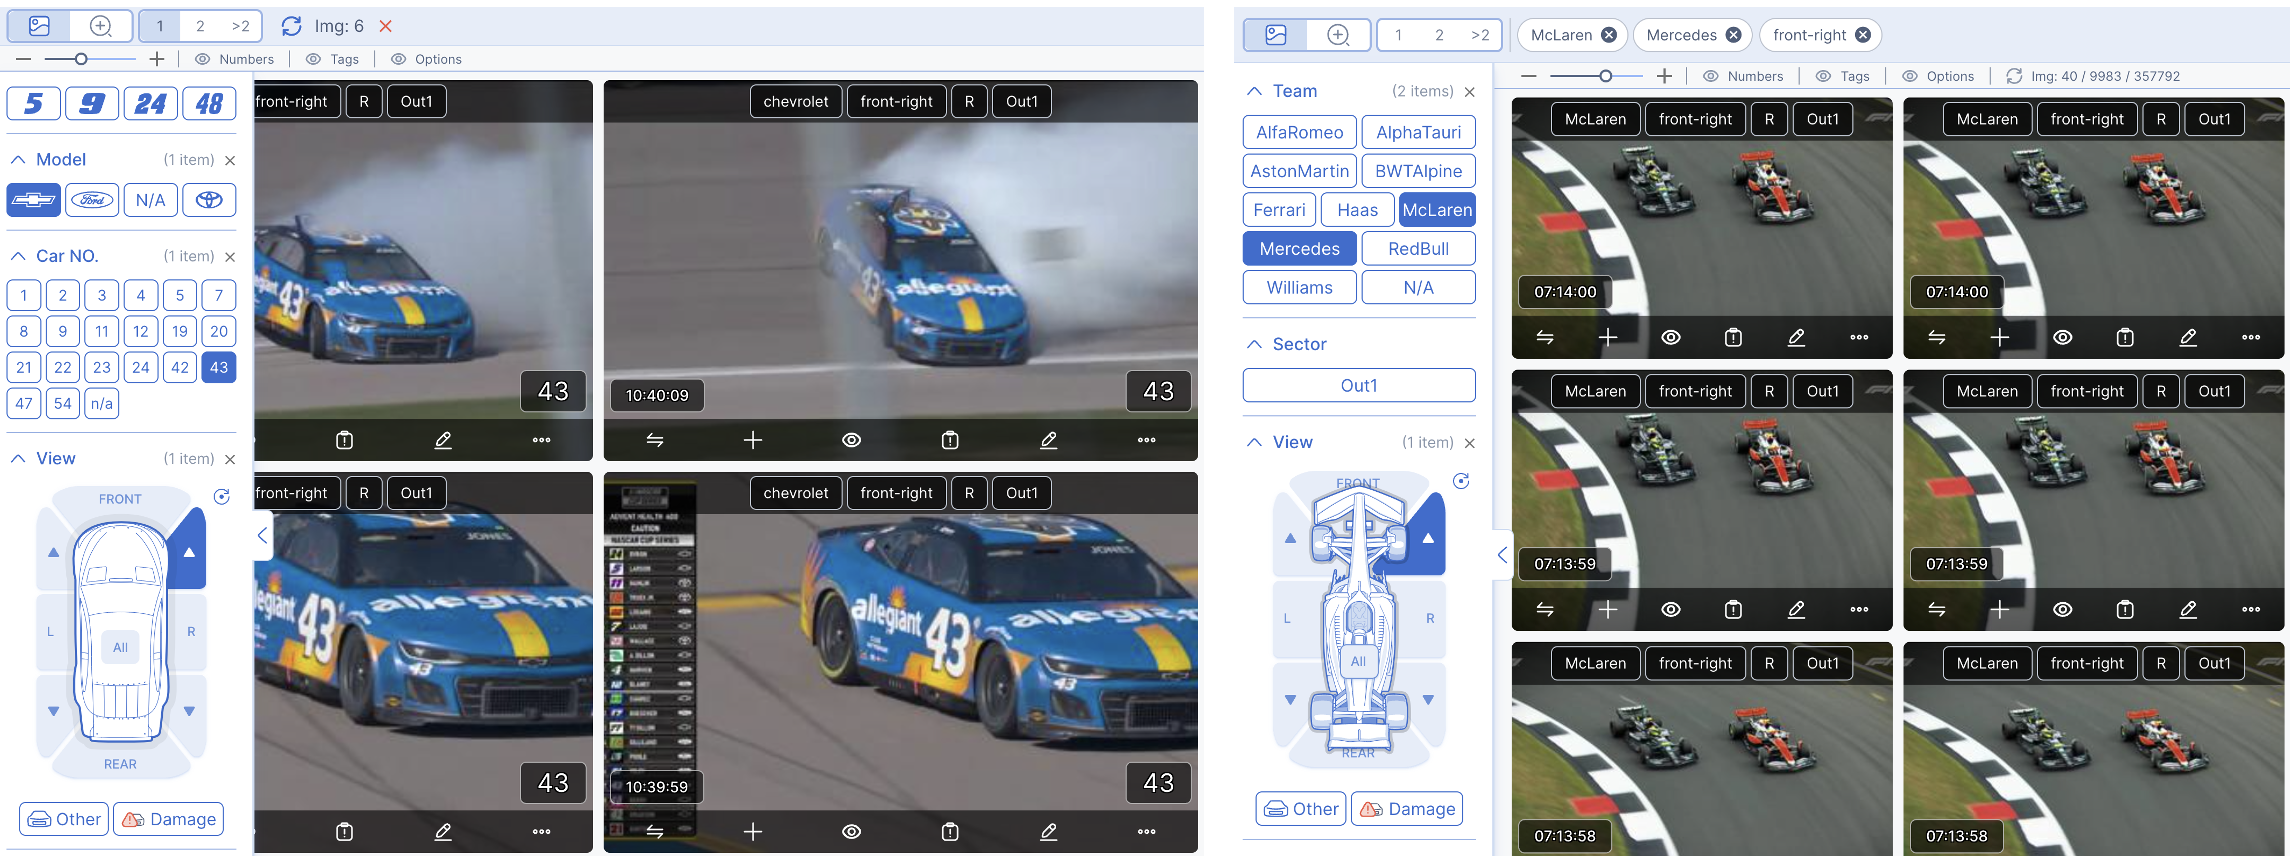Toggle Options visibility in left toolbar
Screen dimensions: 2290x864
click(x=426, y=59)
